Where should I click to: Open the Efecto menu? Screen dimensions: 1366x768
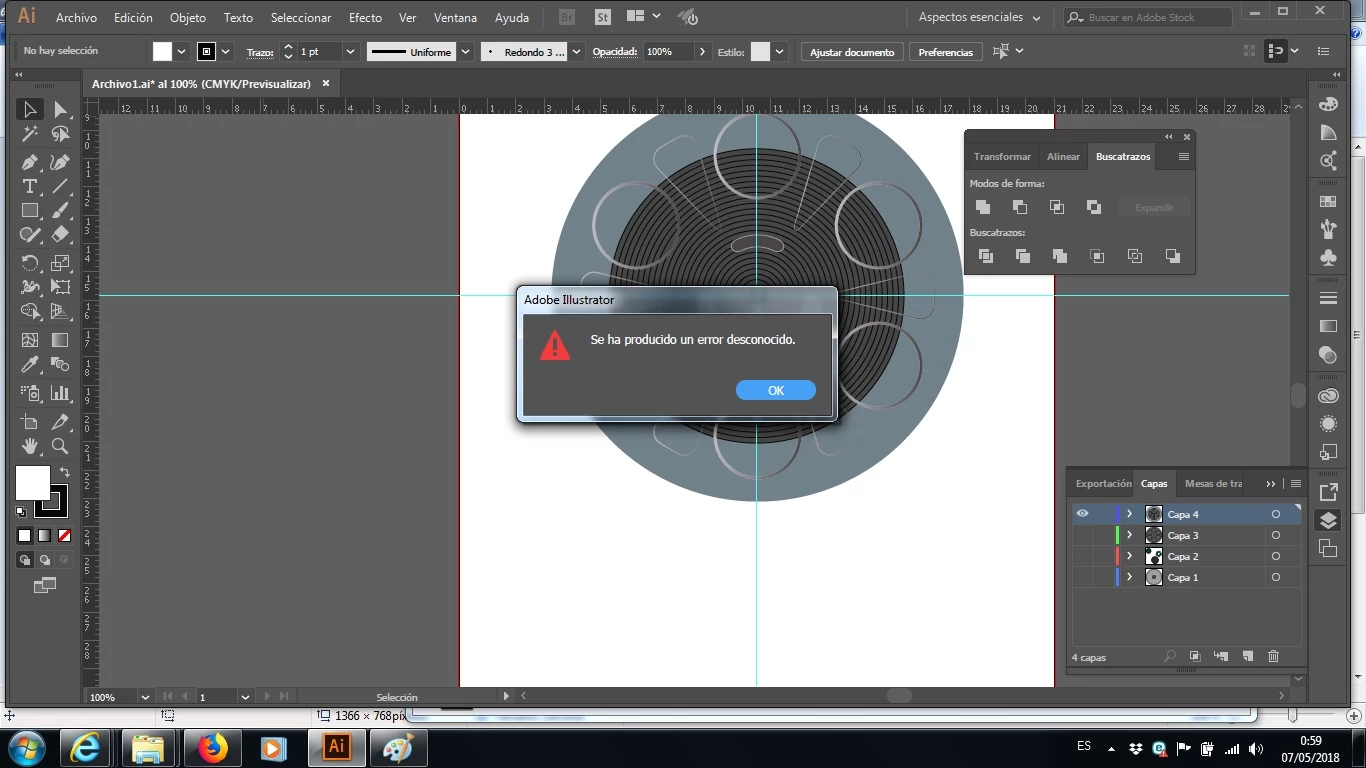(x=365, y=18)
